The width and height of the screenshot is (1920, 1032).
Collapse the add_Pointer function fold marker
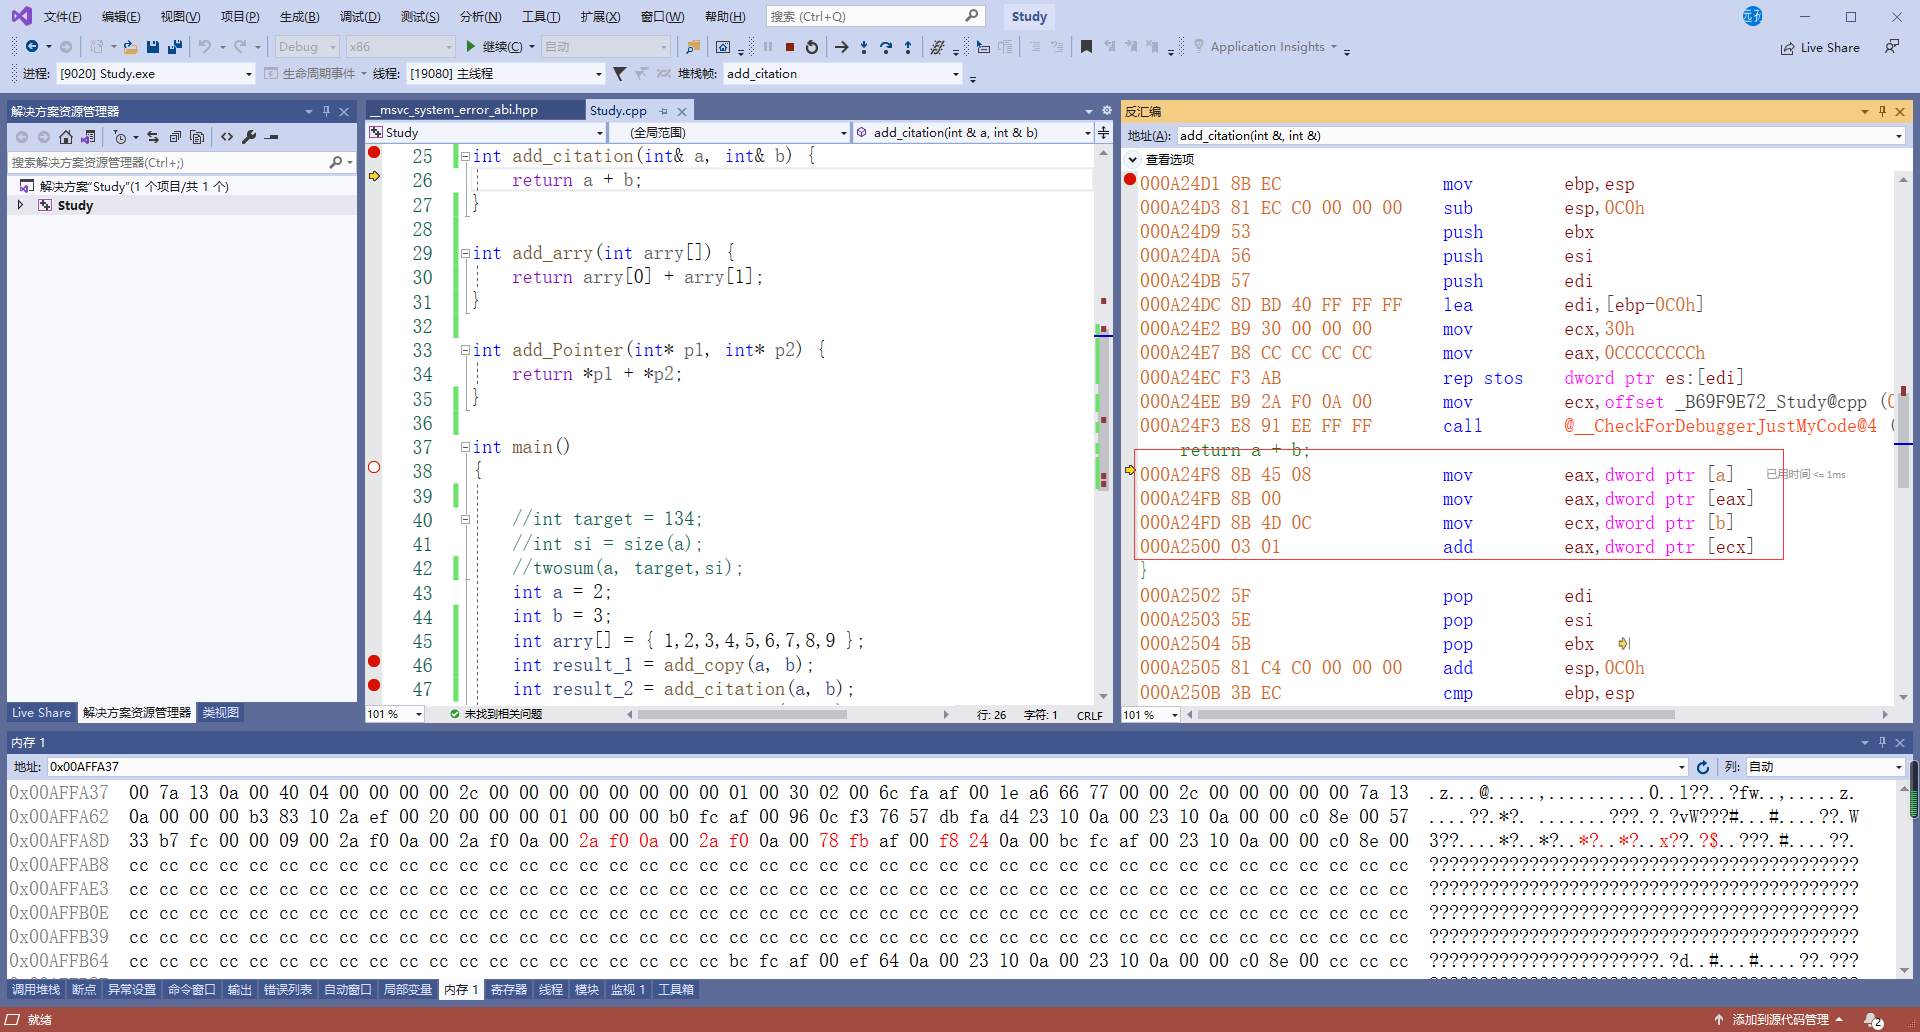(x=465, y=350)
